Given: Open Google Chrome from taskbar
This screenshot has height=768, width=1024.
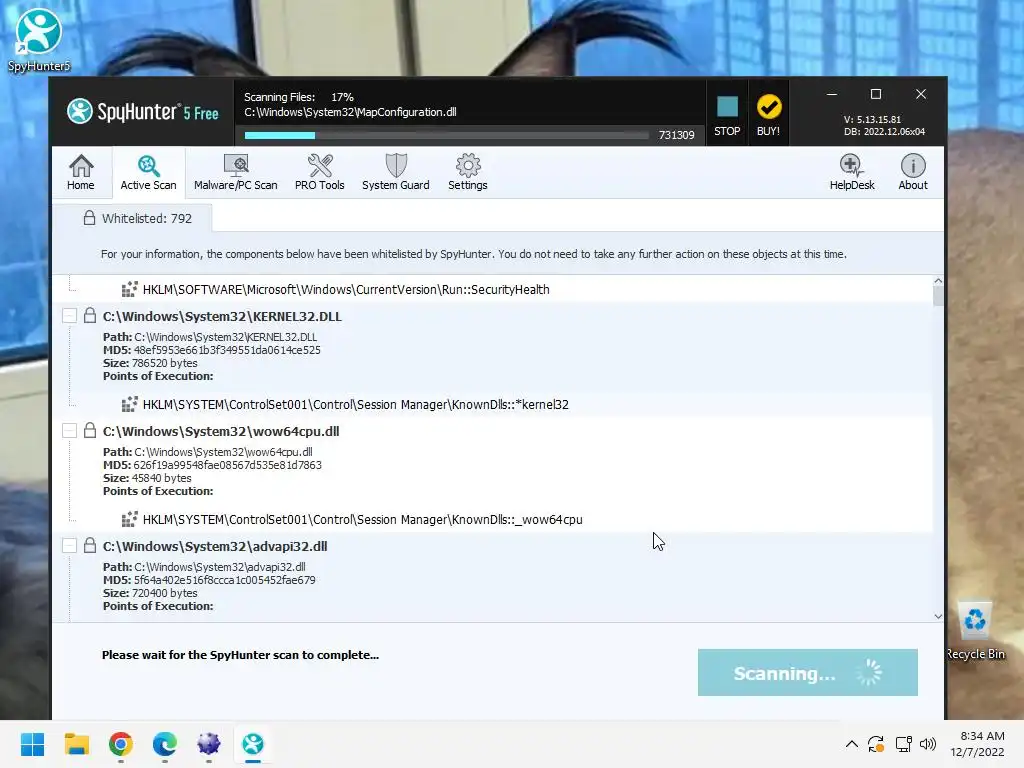Looking at the screenshot, I should (x=121, y=744).
